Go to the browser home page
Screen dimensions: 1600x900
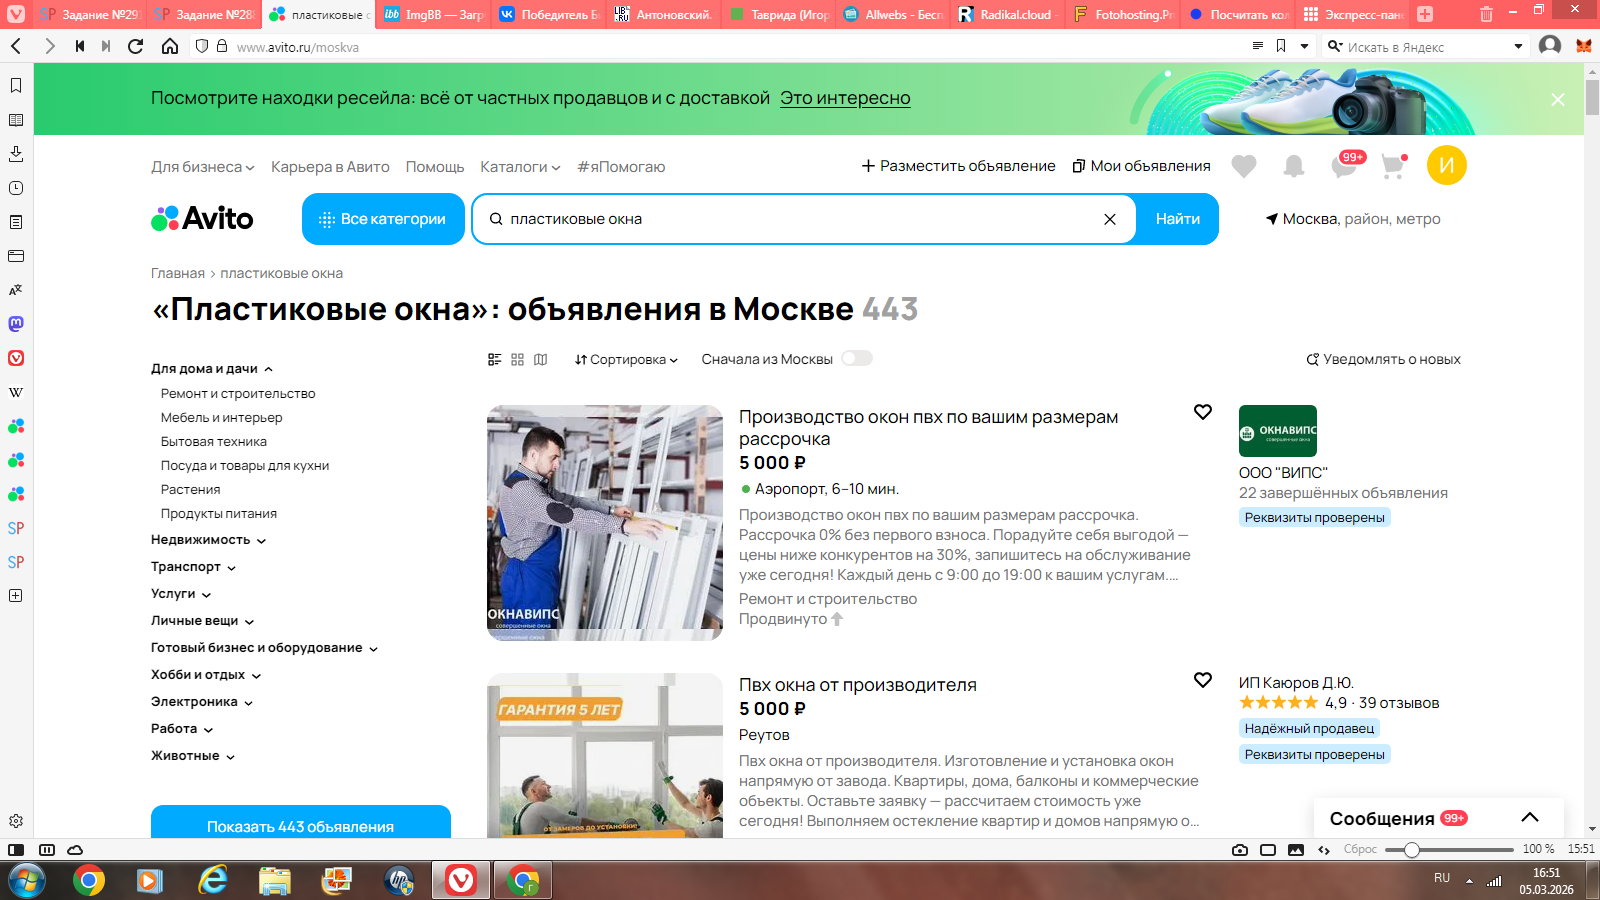(x=170, y=46)
